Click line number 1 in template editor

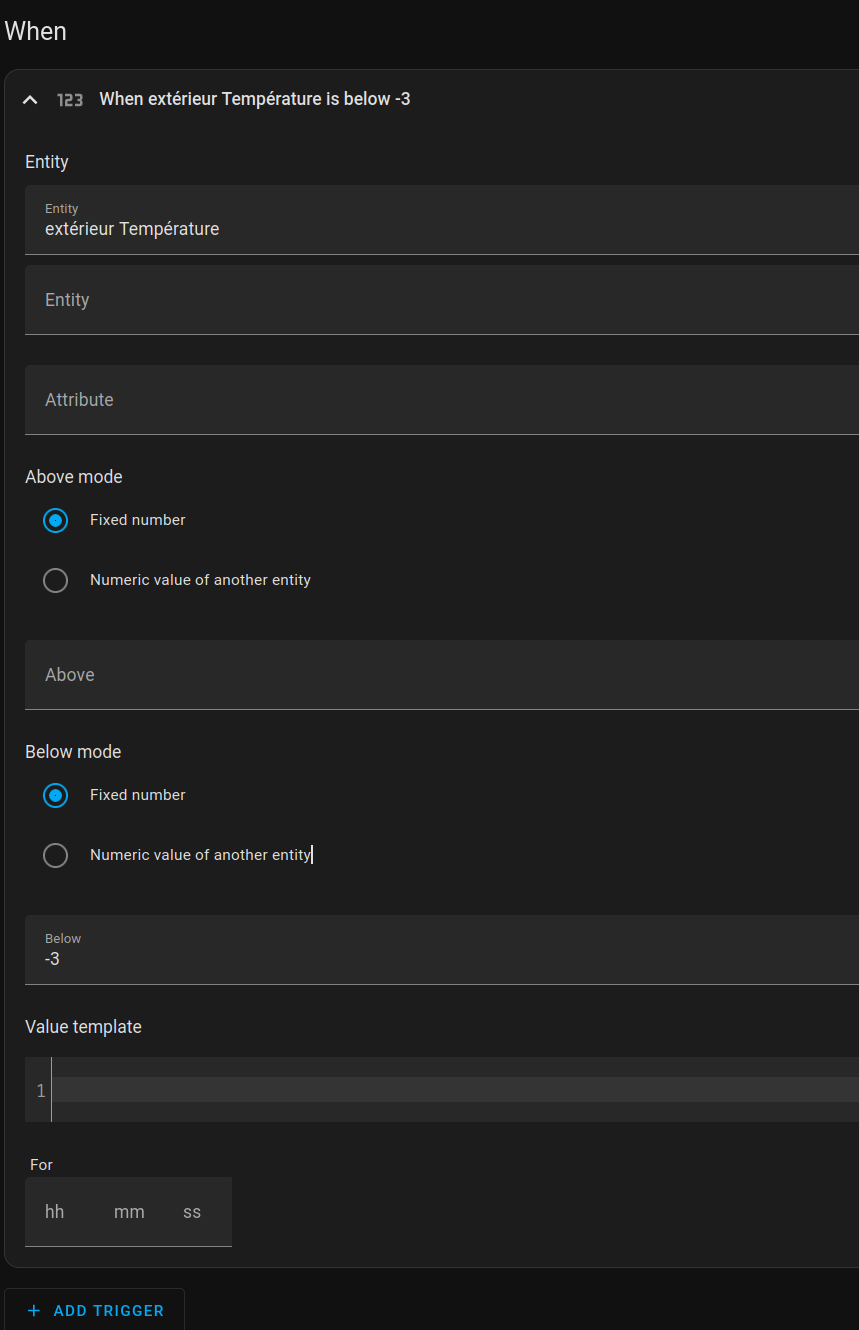(40, 1090)
